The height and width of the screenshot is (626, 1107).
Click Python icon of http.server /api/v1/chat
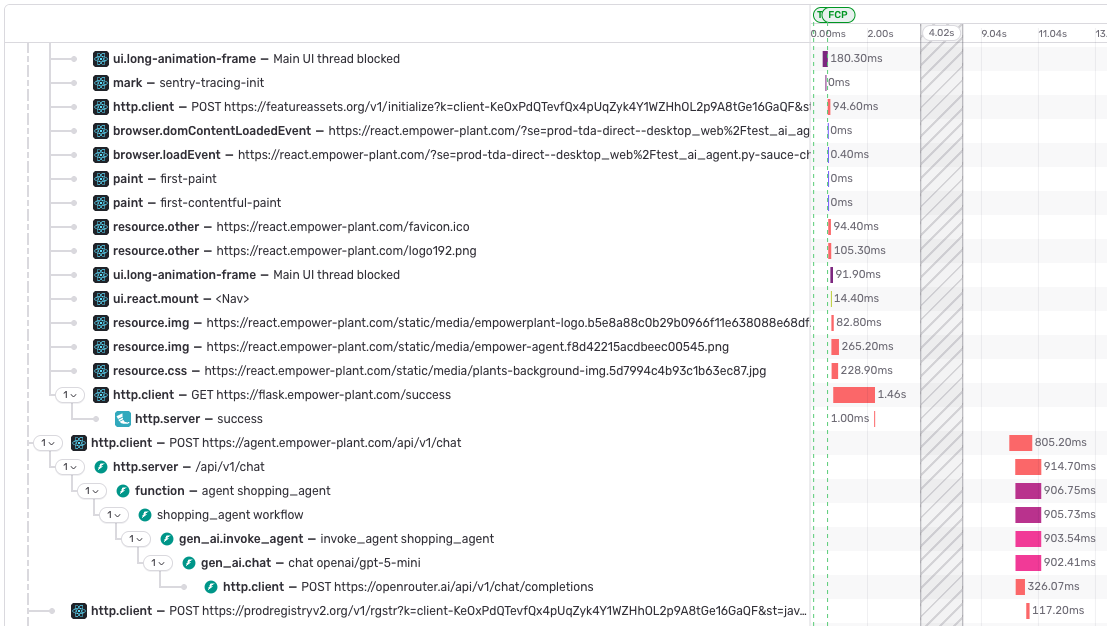(101, 467)
